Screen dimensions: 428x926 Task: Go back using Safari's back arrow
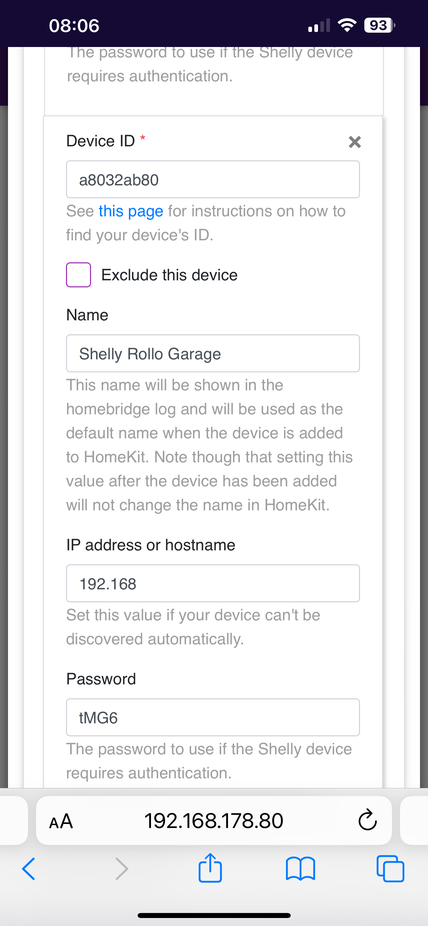click(28, 869)
